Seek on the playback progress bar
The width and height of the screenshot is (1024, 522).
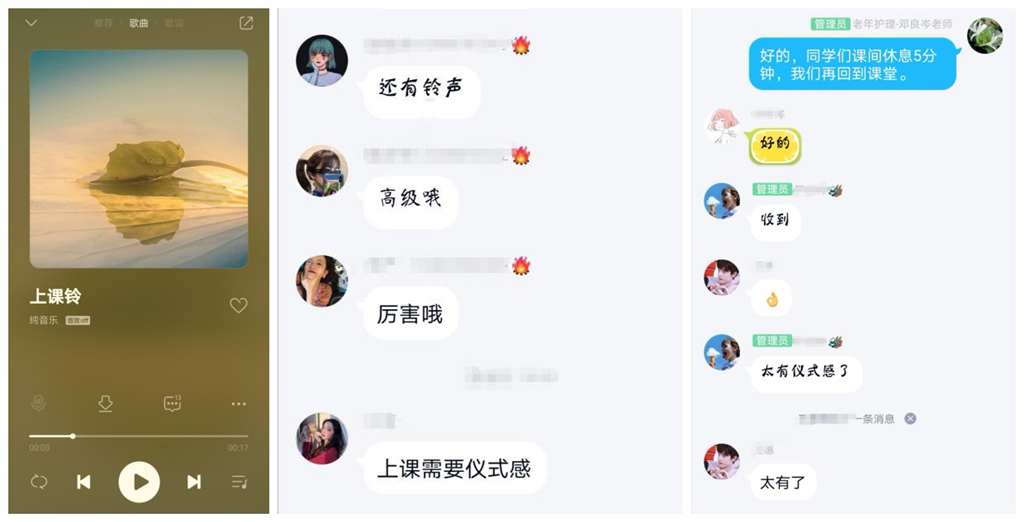(x=138, y=436)
